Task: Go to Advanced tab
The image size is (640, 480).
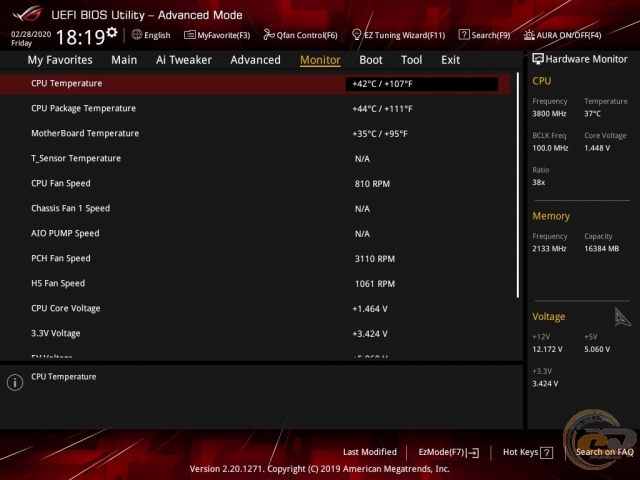Action: pyautogui.click(x=256, y=60)
